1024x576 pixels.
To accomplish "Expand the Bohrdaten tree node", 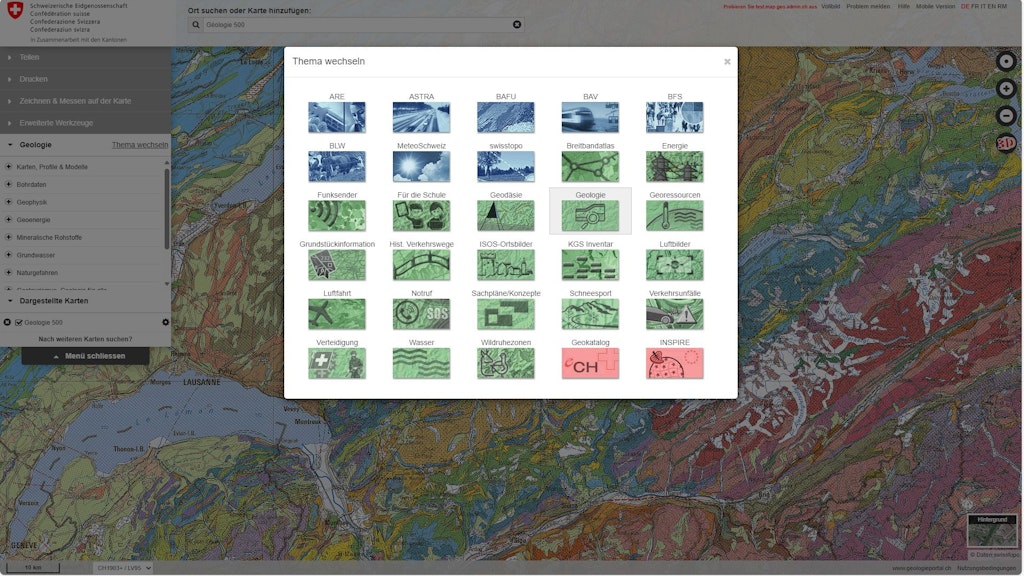I will (x=8, y=184).
